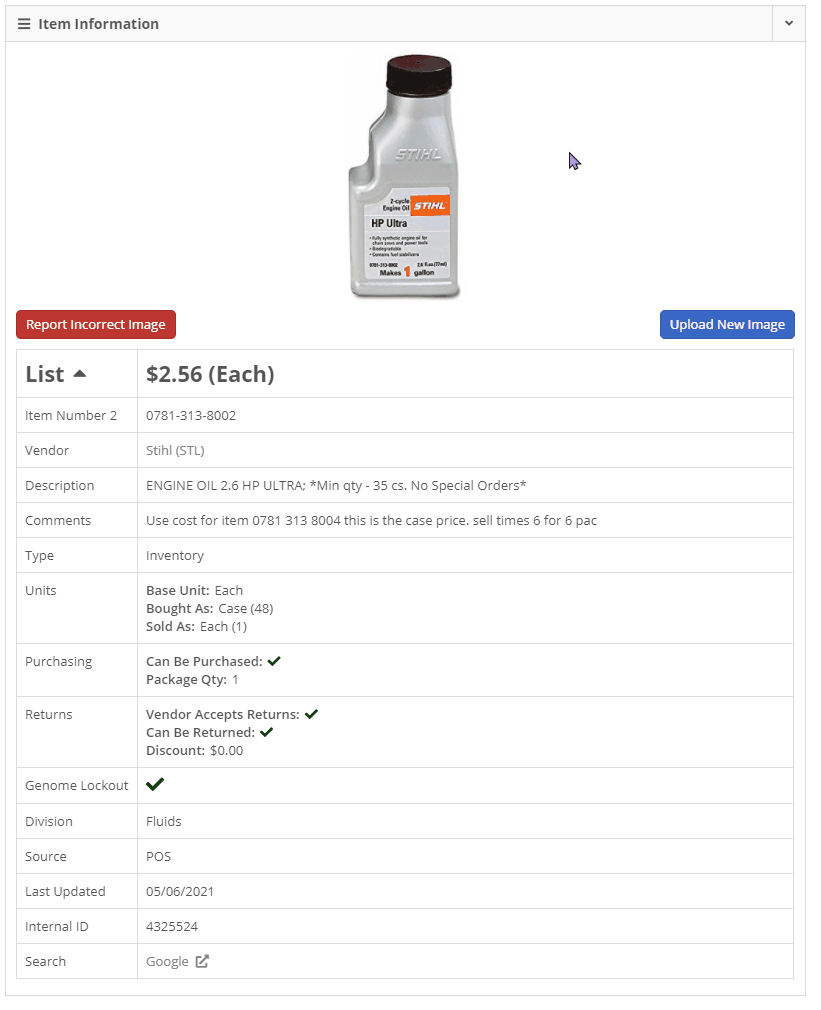Image resolution: width=821 pixels, height=1010 pixels.
Task: Select the internal ID 4325524
Action: 172,926
